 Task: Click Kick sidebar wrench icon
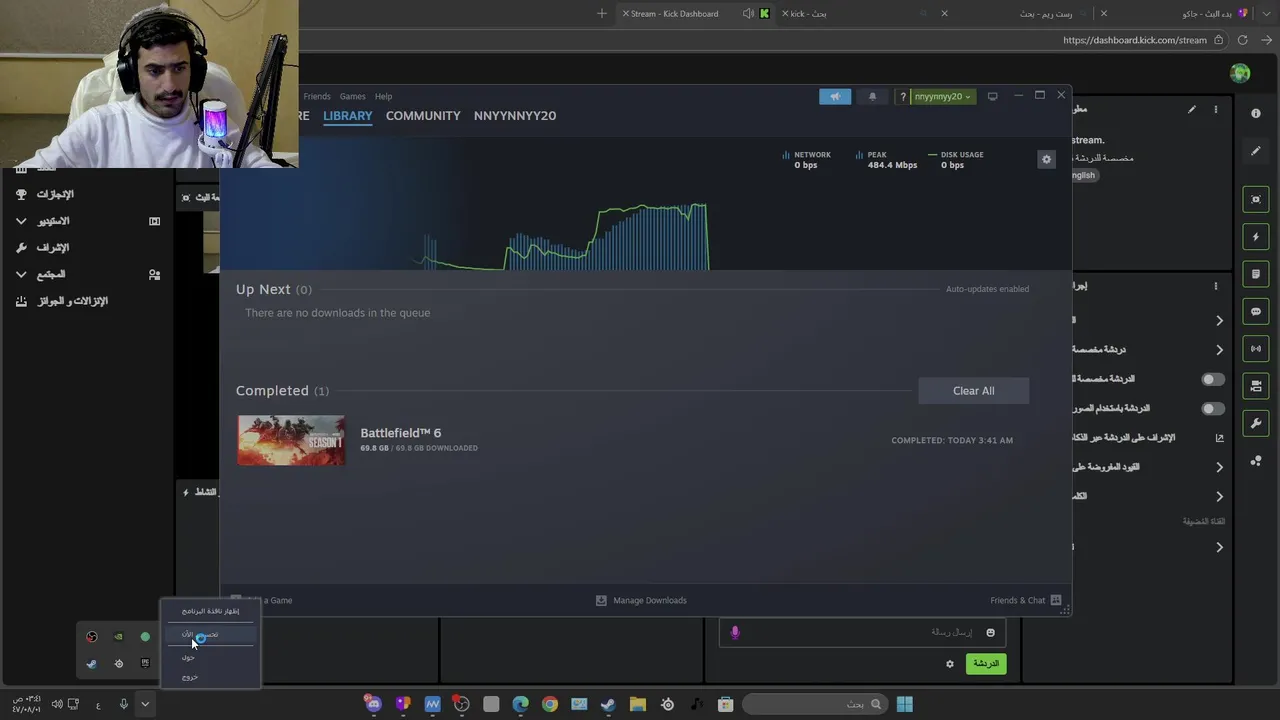pos(1256,423)
